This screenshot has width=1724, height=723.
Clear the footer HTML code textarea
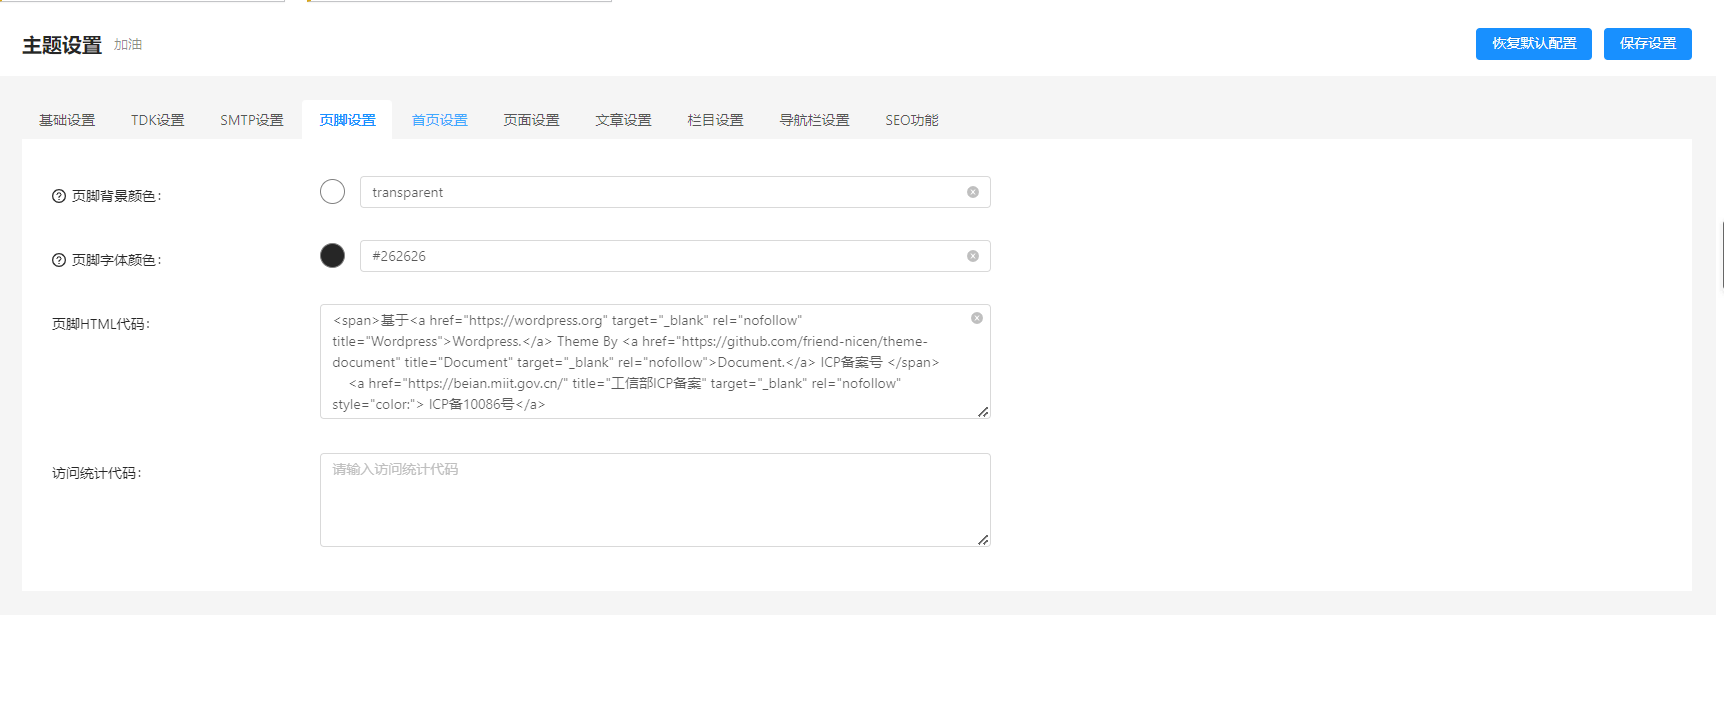tap(977, 318)
